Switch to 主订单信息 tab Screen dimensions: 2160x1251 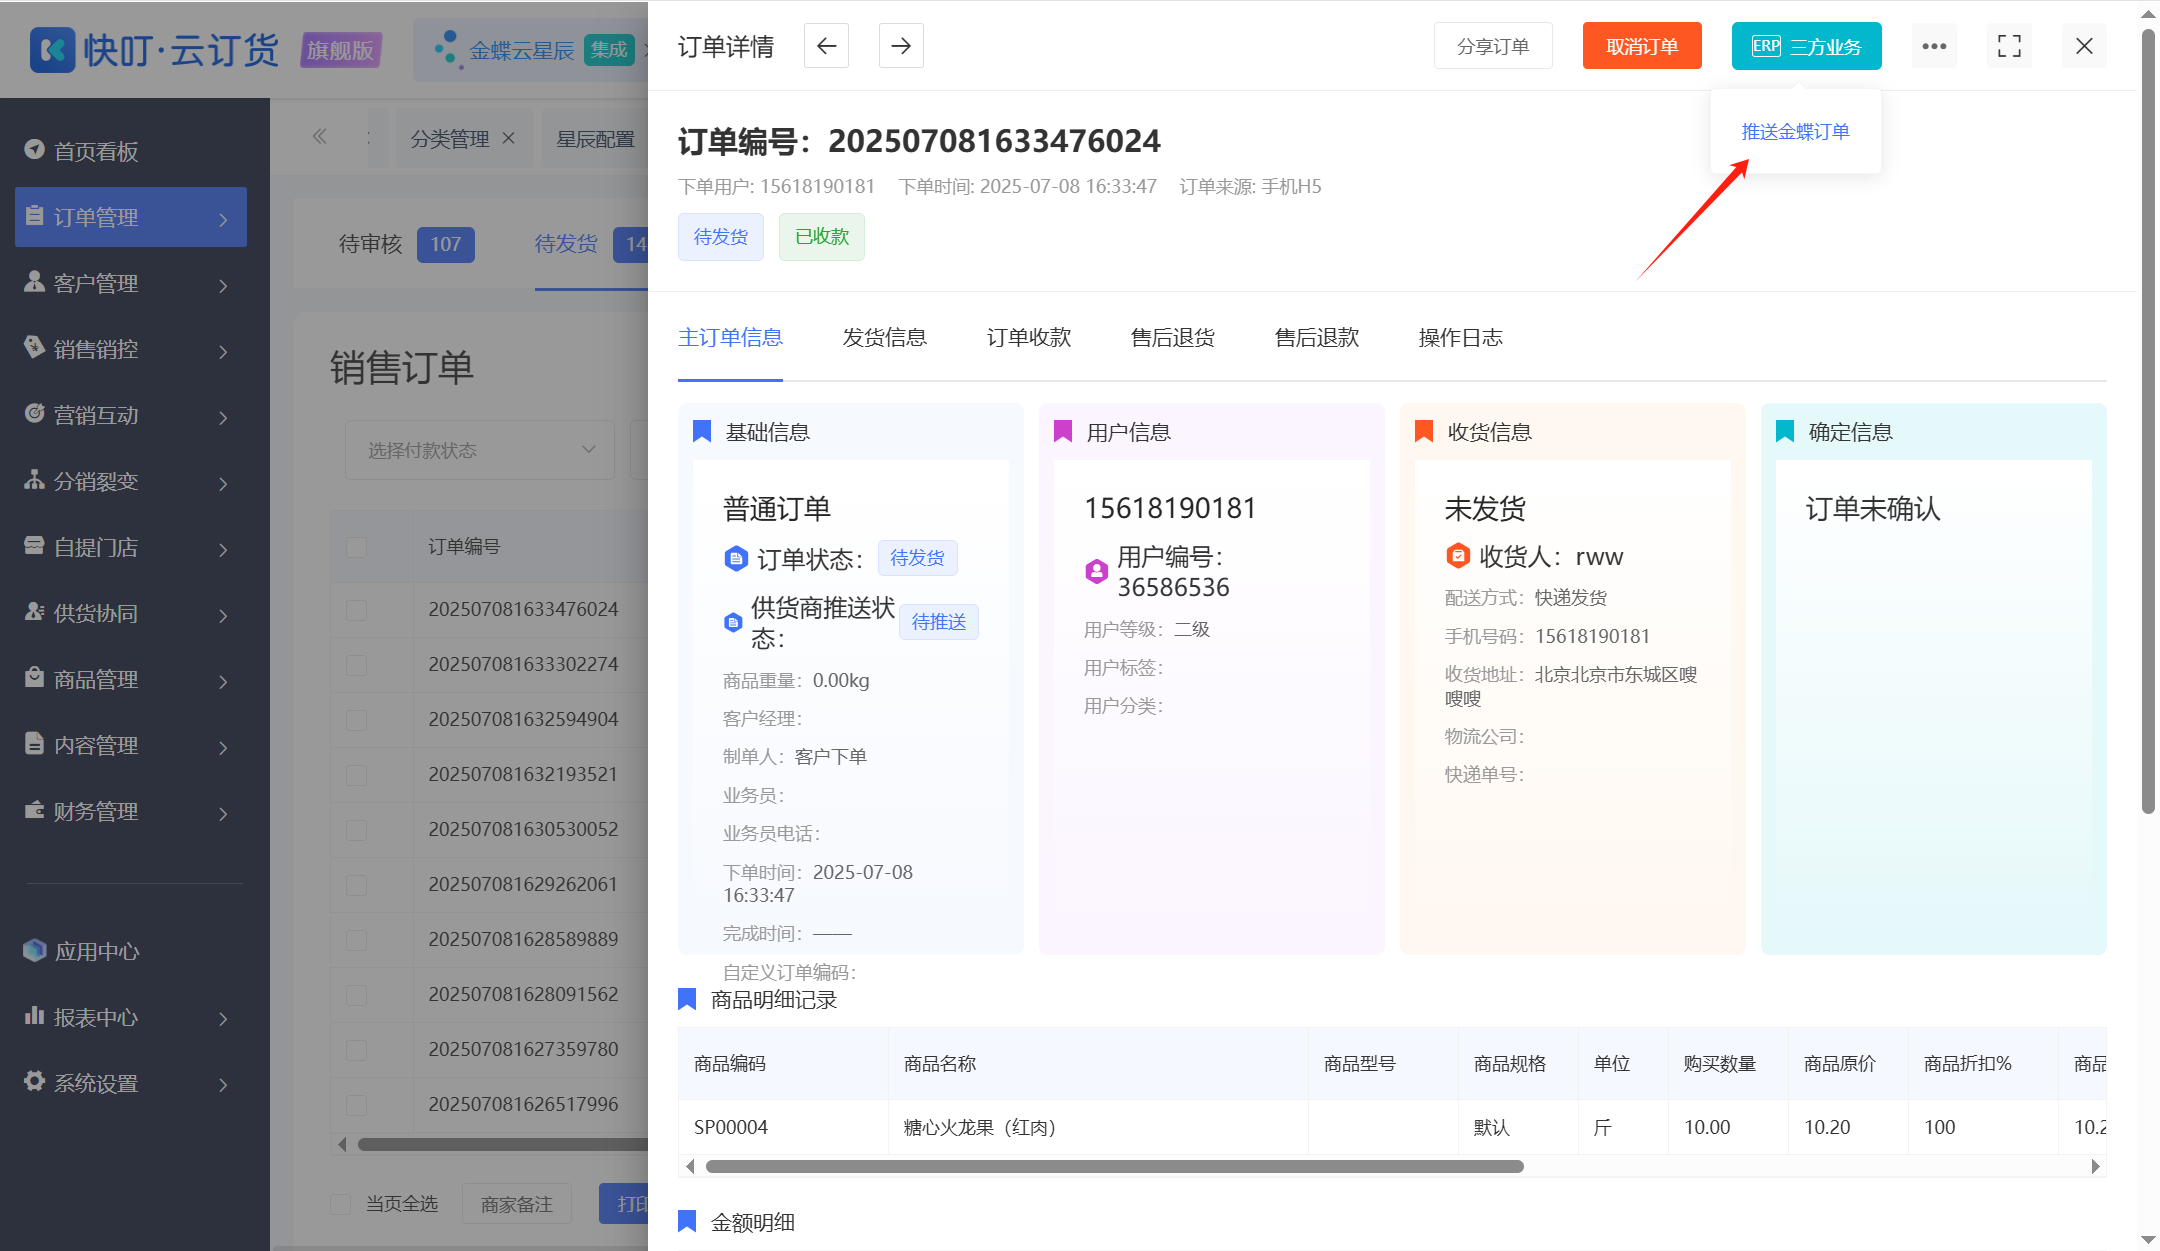pyautogui.click(x=730, y=338)
